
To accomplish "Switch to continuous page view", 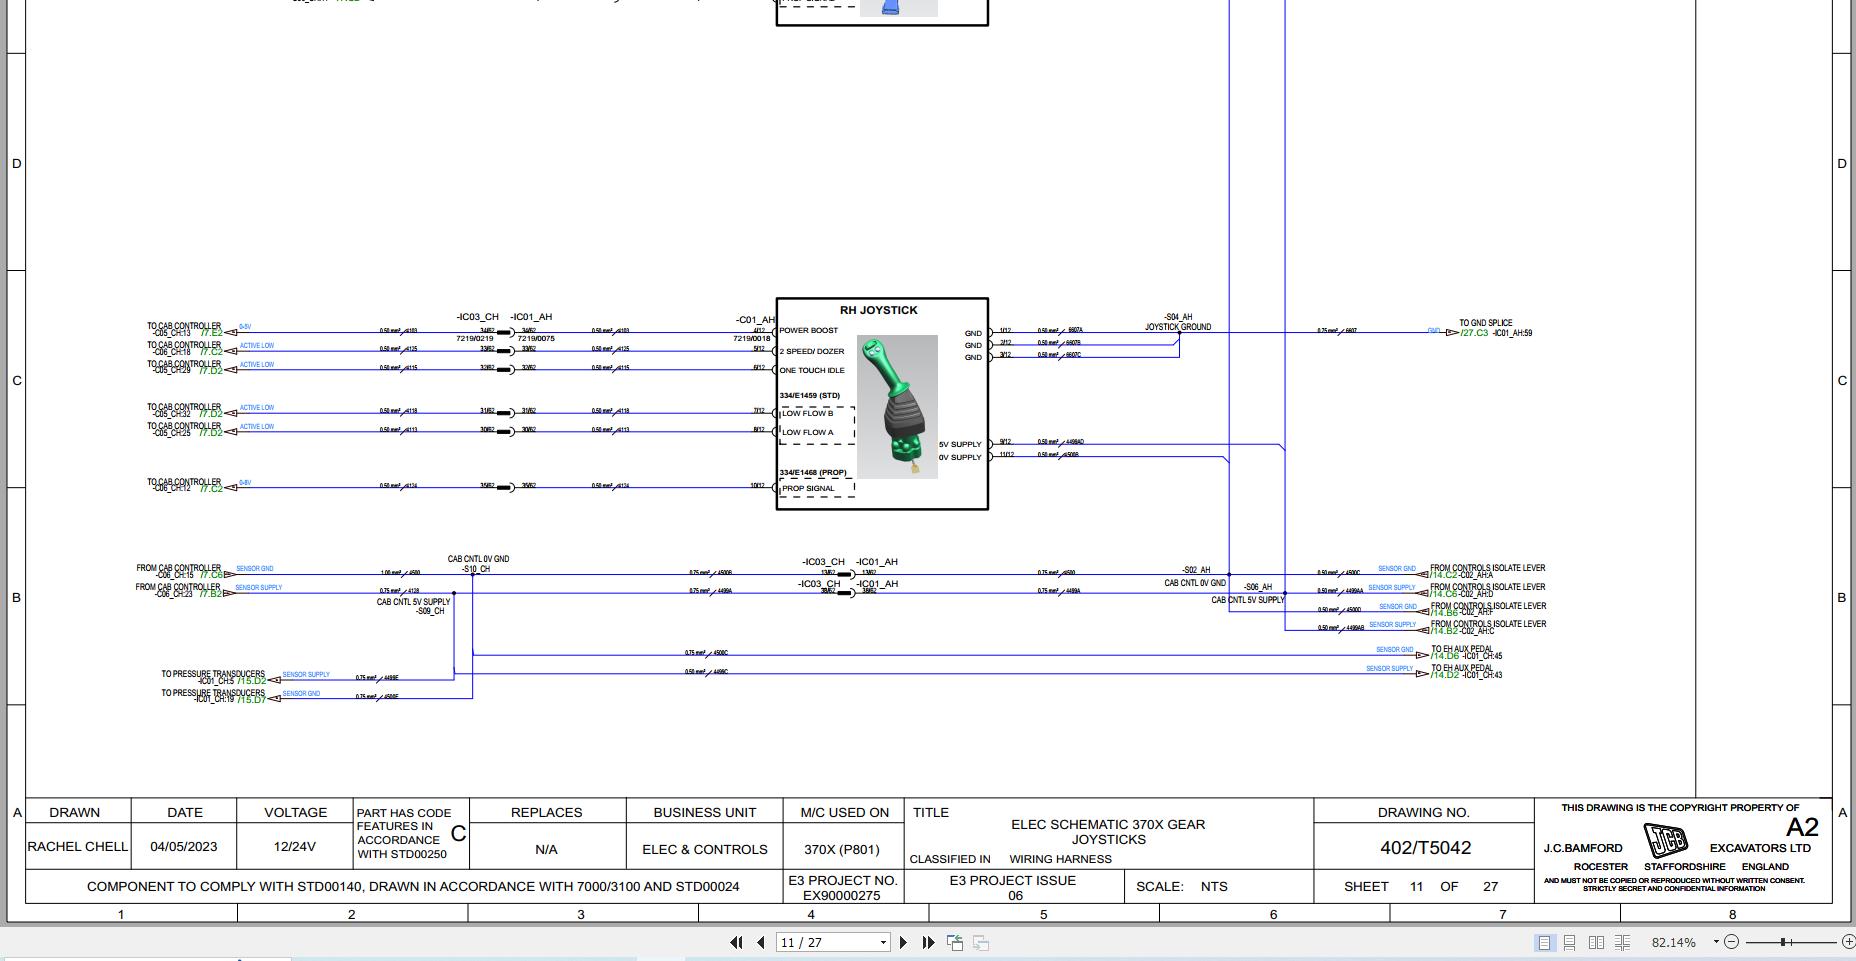I will point(1570,942).
